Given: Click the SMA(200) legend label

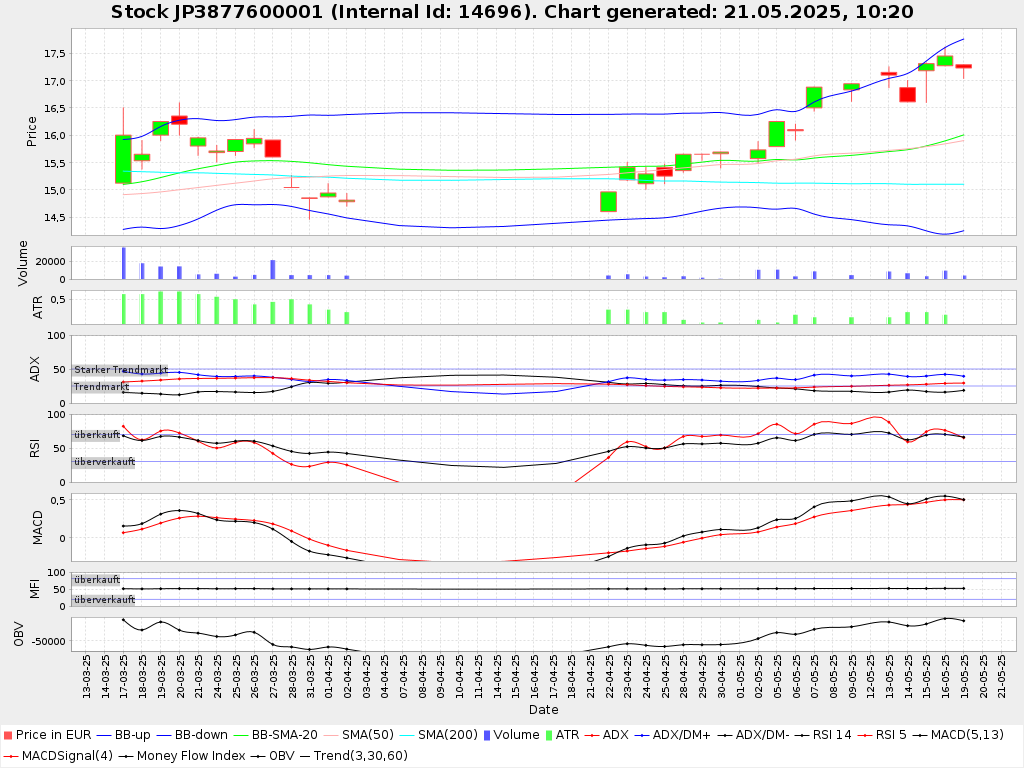Looking at the screenshot, I should pos(448,735).
